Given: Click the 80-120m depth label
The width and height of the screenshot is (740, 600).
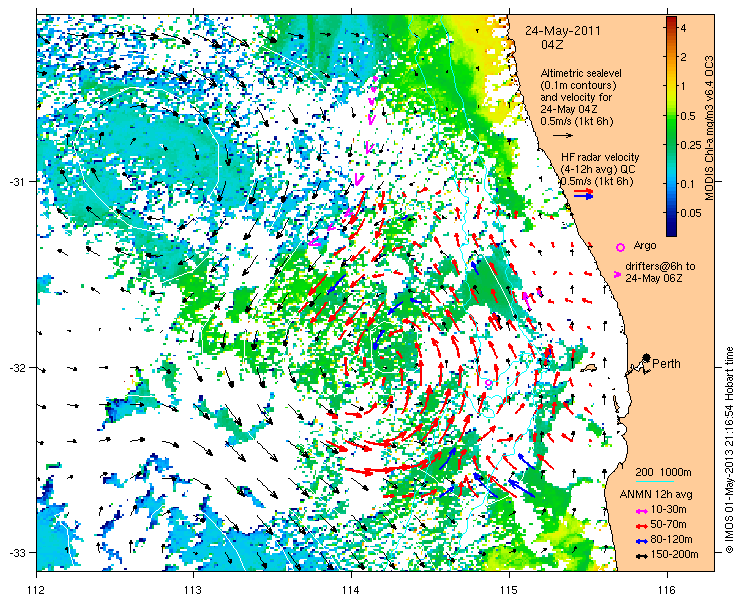Looking at the screenshot, I should tap(671, 540).
